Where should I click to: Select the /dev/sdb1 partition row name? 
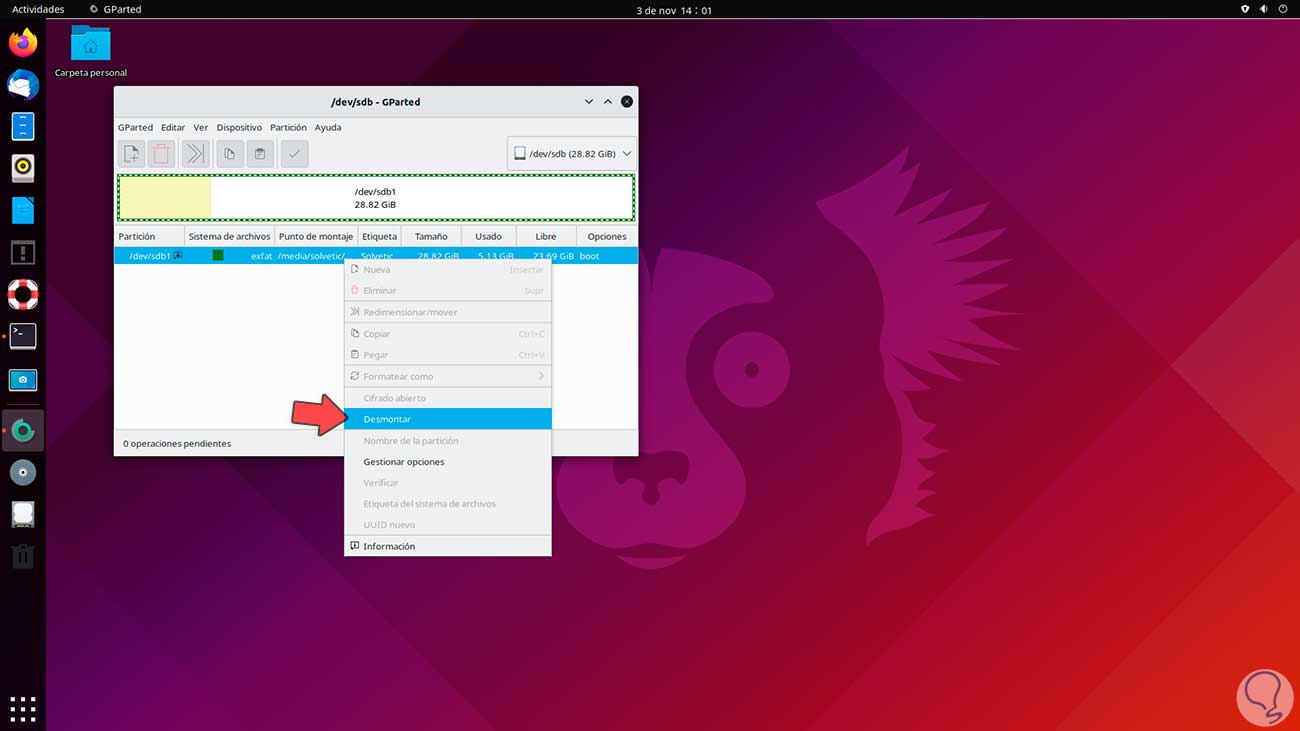150,256
